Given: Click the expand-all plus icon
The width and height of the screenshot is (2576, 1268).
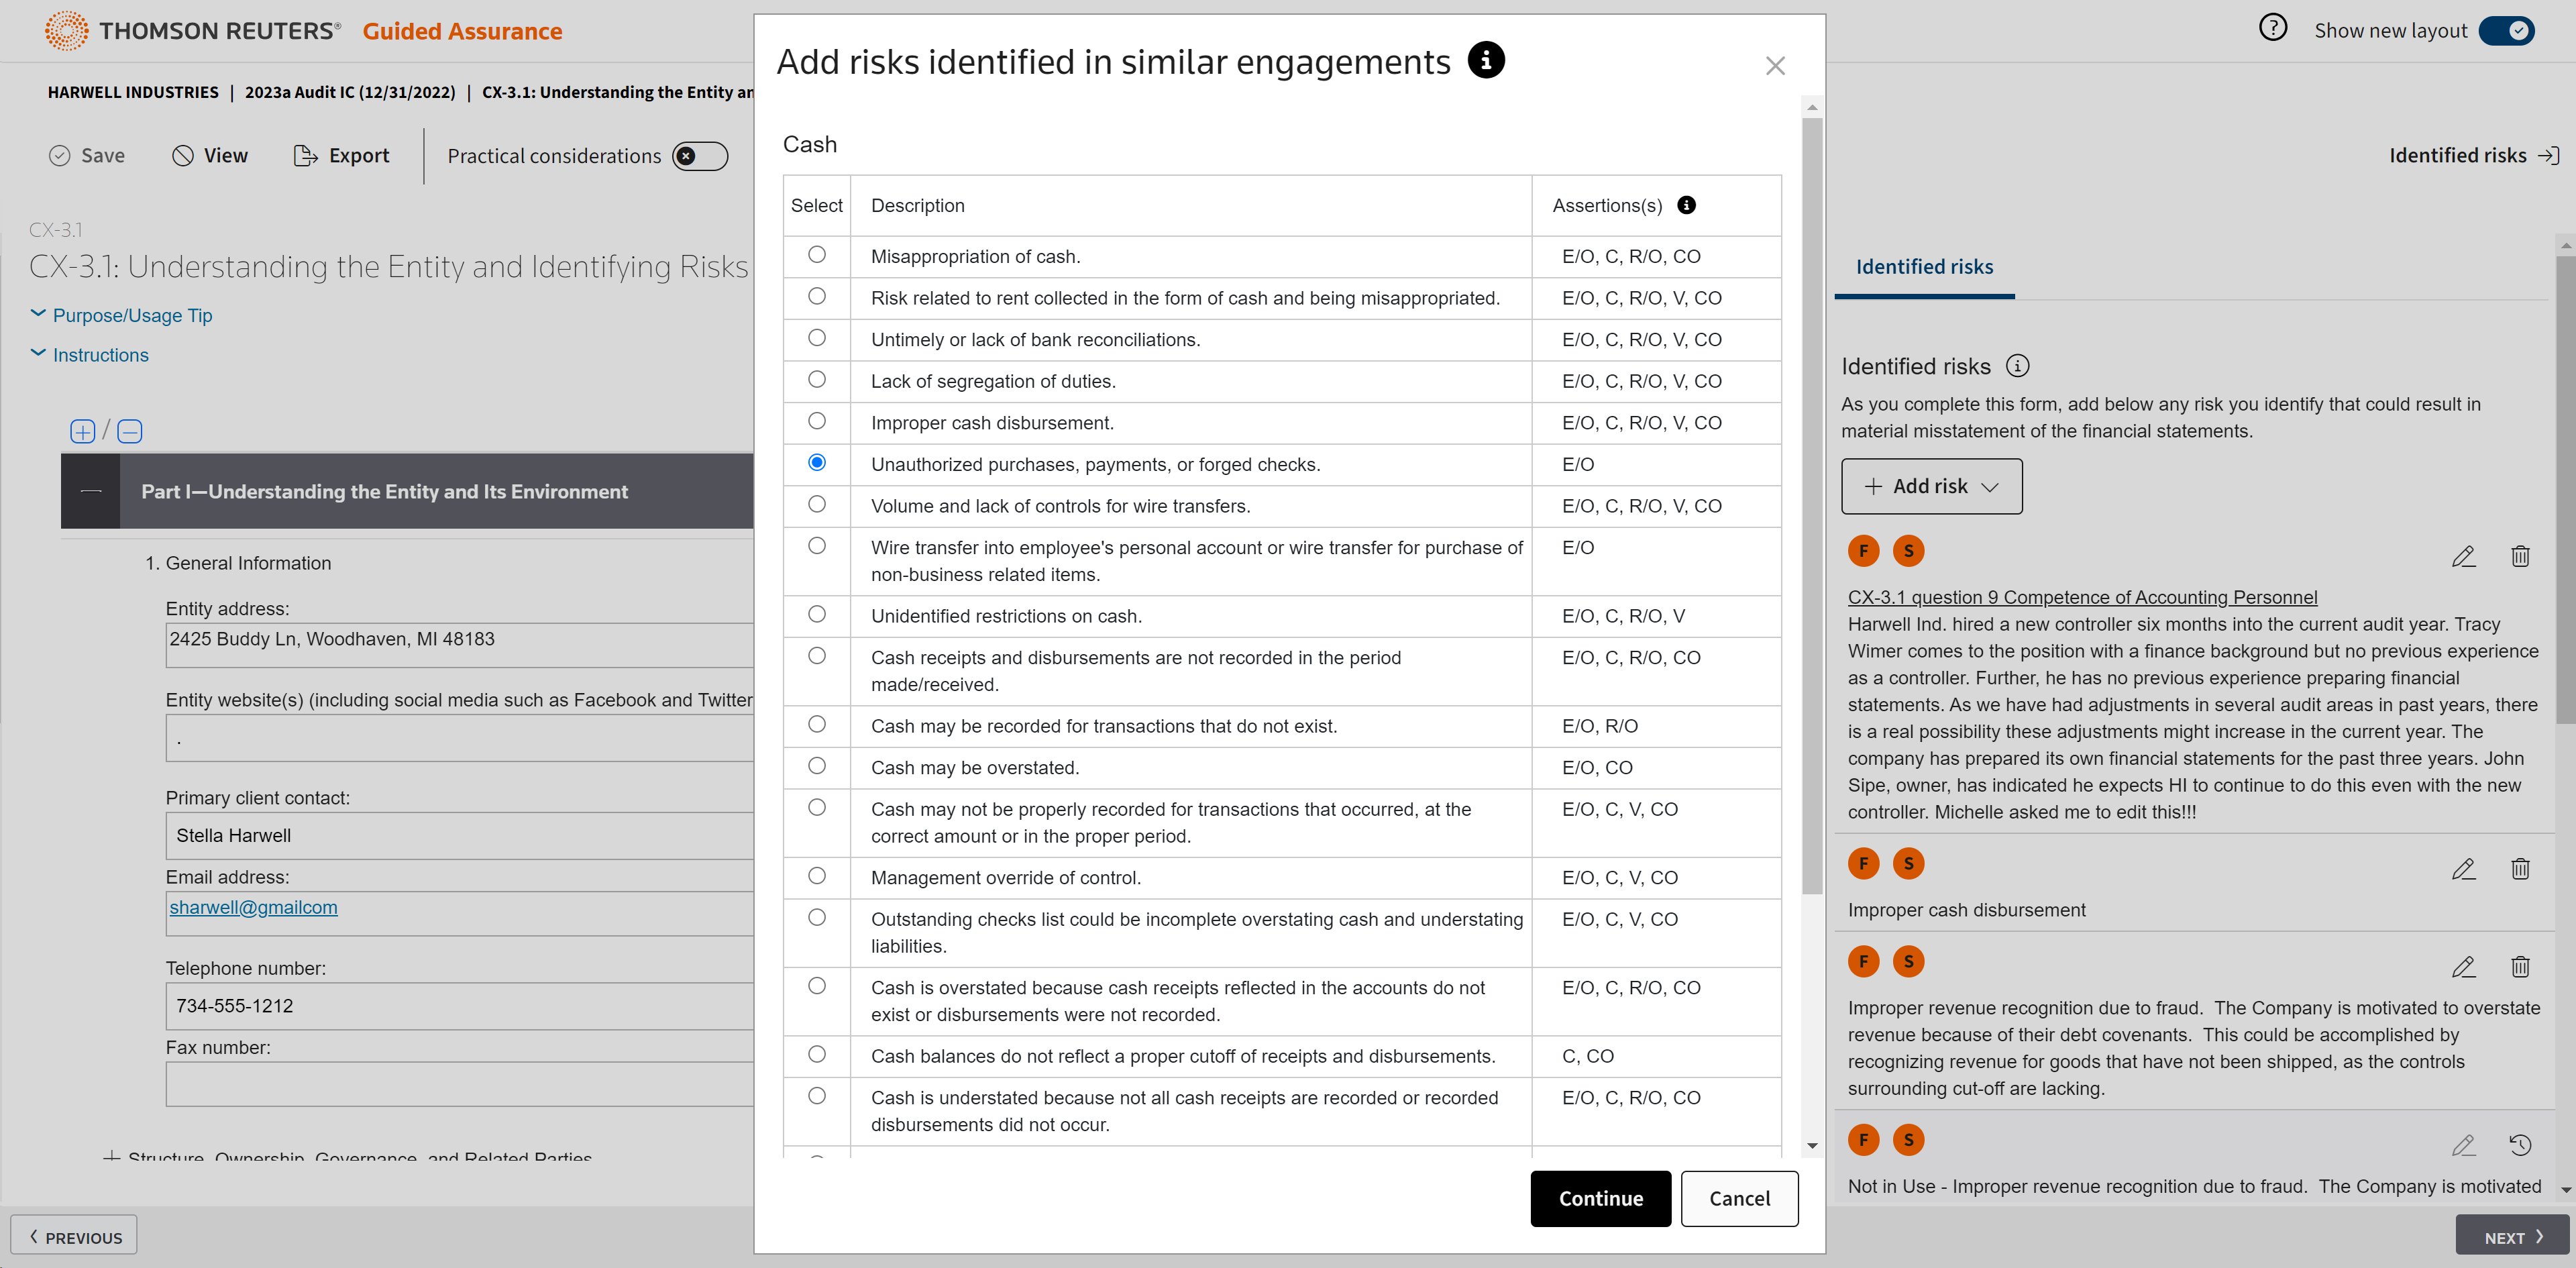Looking at the screenshot, I should [x=82, y=431].
